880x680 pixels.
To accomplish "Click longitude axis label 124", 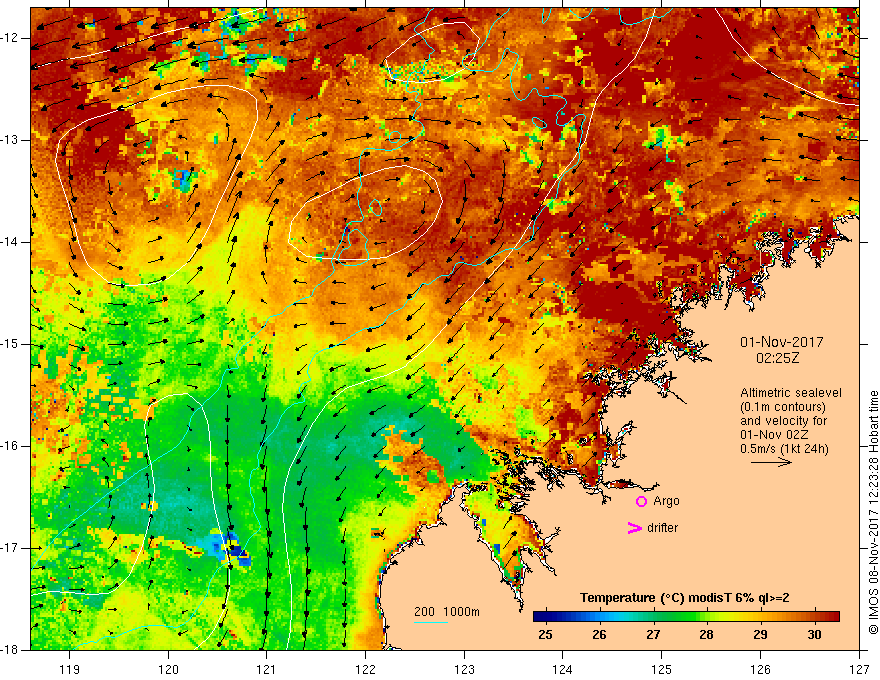I will tap(563, 669).
